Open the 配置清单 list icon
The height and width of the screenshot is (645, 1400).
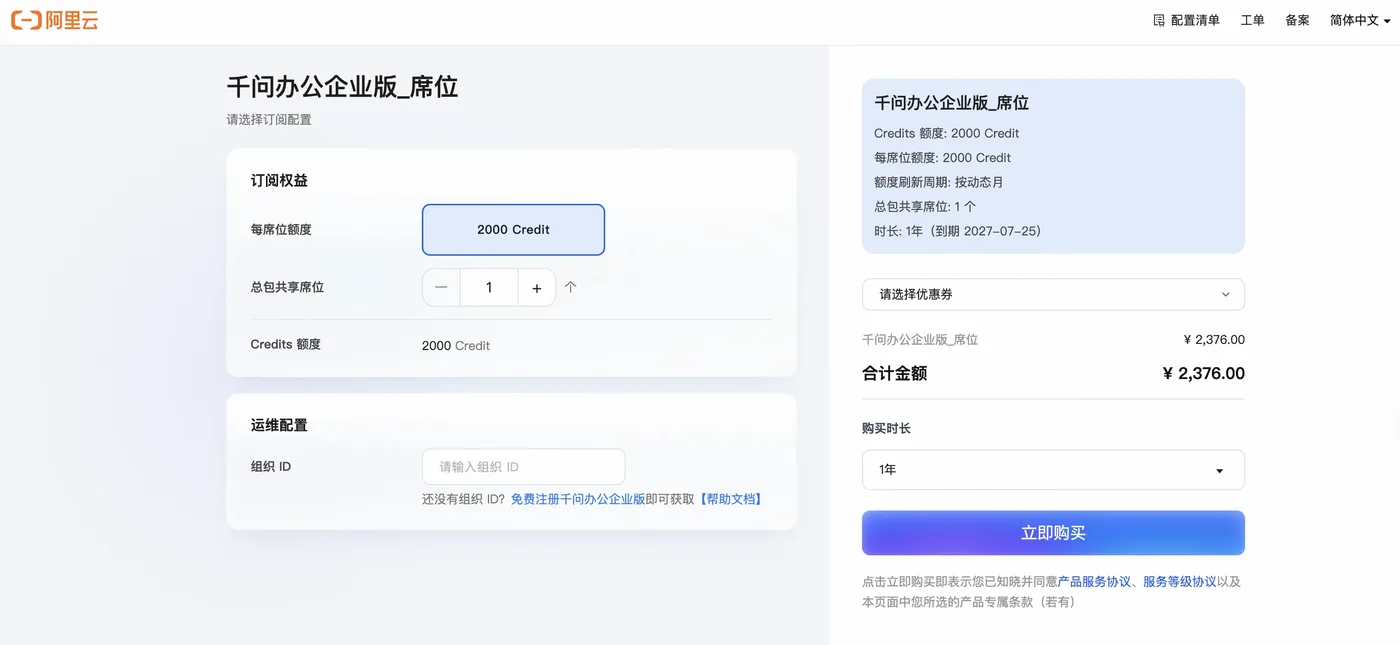coord(1159,20)
